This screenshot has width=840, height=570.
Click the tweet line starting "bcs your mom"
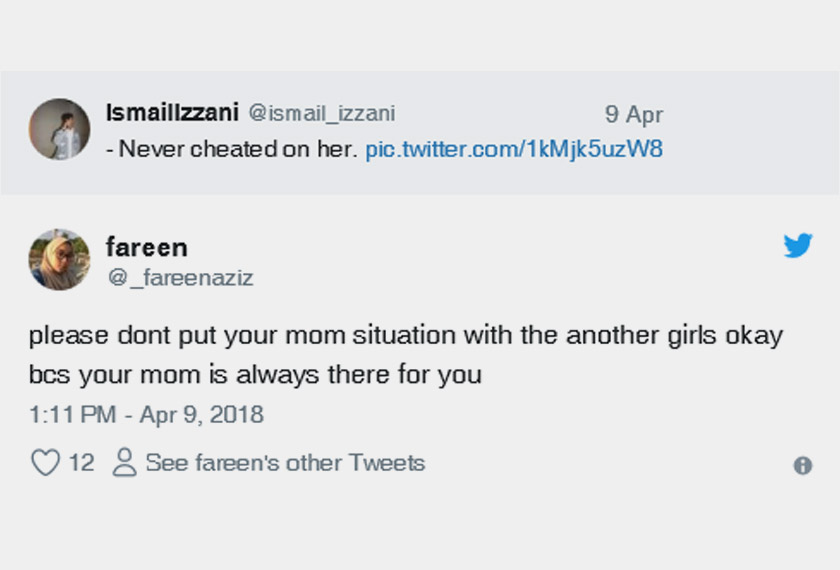pyautogui.click(x=255, y=376)
